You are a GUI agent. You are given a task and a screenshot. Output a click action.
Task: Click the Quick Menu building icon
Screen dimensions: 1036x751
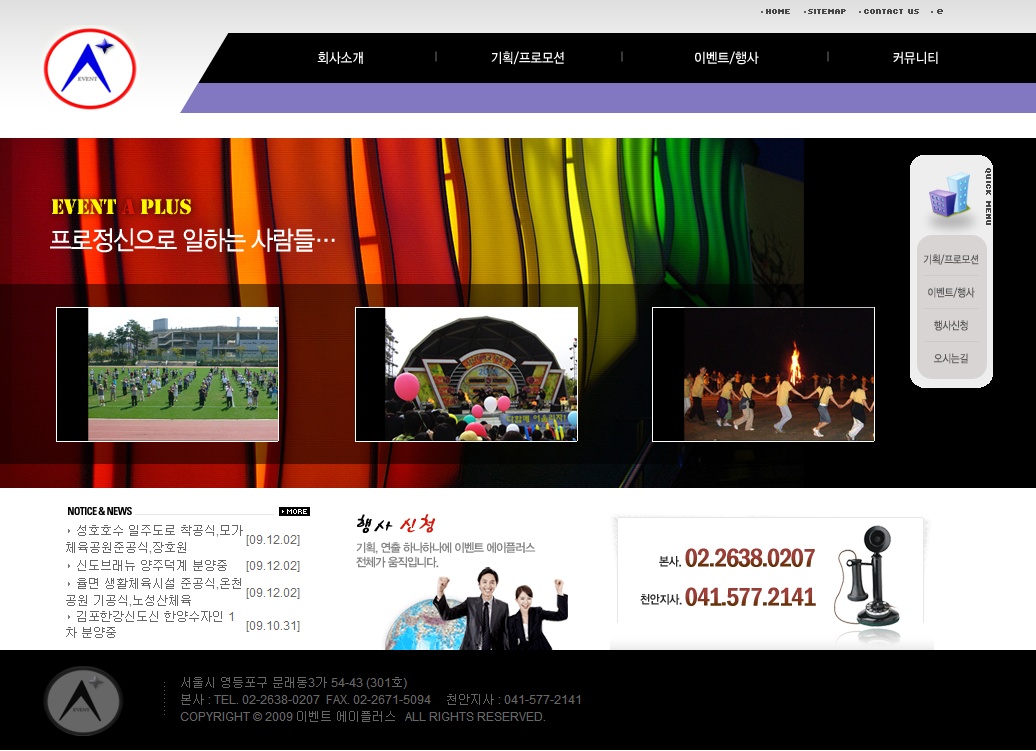pyautogui.click(x=948, y=196)
